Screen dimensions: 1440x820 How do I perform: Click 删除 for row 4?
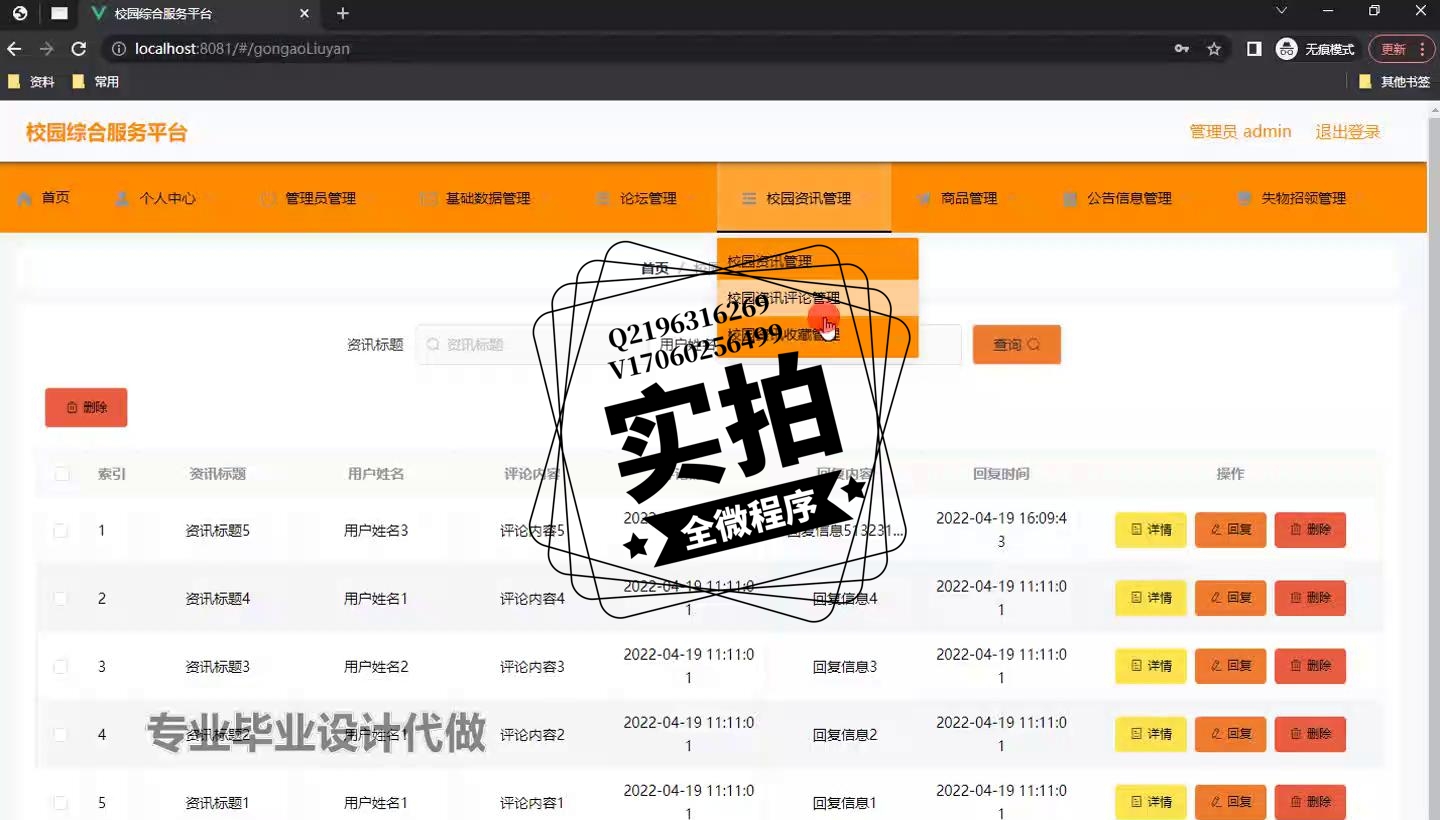click(x=1310, y=734)
